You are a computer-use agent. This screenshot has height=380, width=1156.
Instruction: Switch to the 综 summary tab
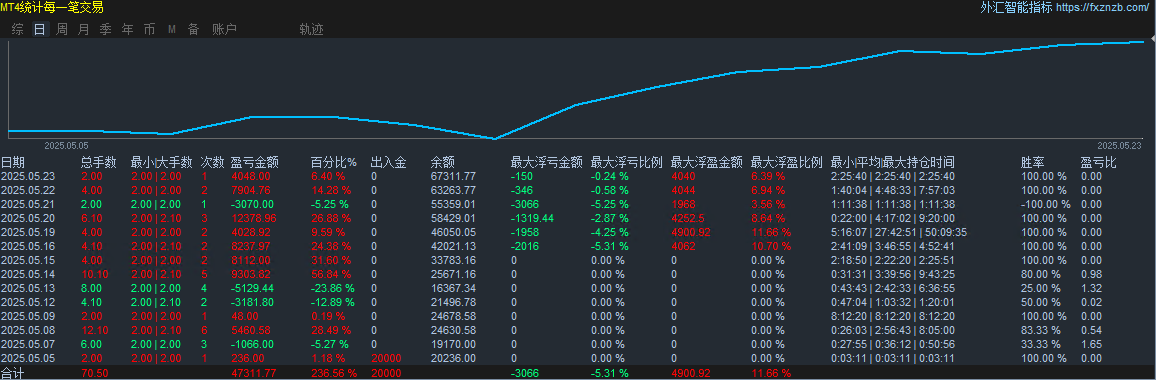coord(18,30)
